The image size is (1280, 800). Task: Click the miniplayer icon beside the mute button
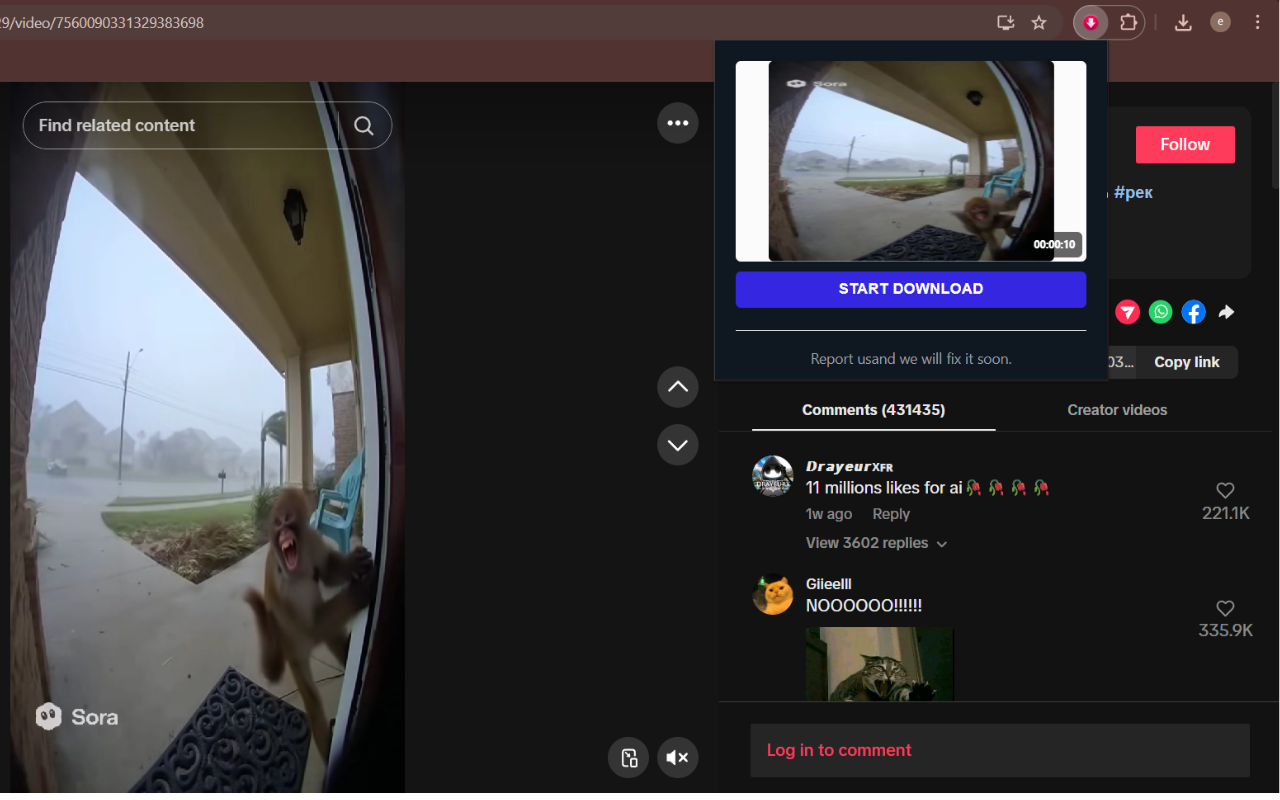click(629, 758)
